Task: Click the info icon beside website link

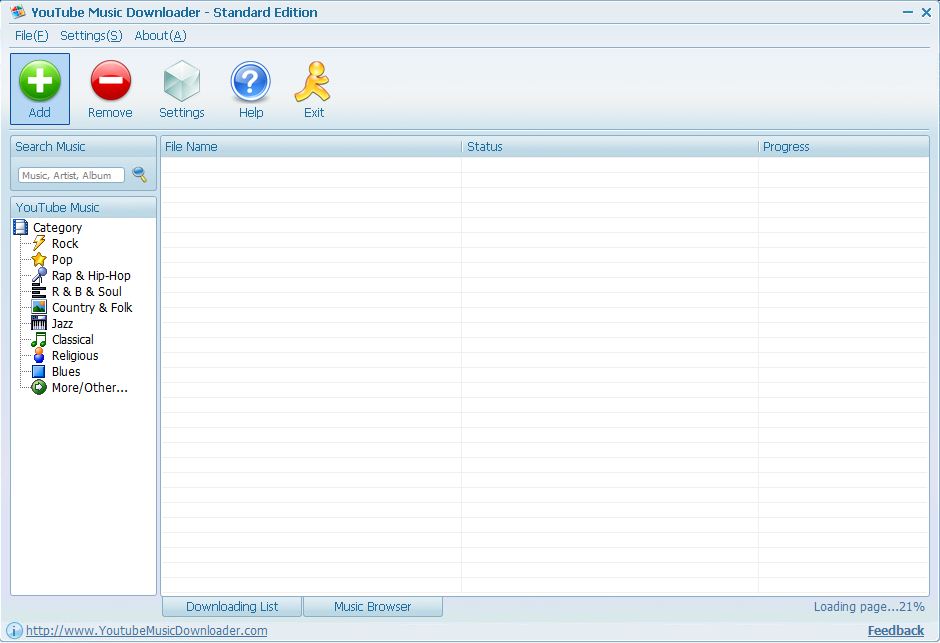Action: (x=14, y=630)
